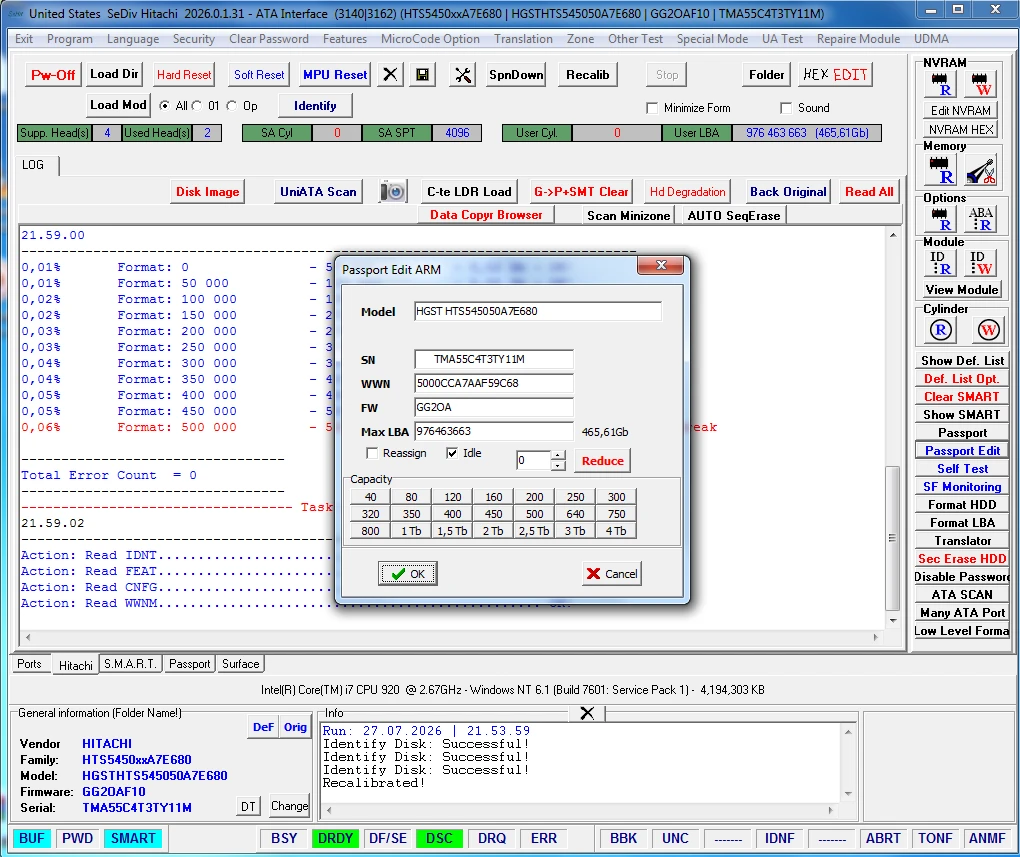The height and width of the screenshot is (857, 1020).
Task: Click the Disk Image button
Action: tap(208, 192)
